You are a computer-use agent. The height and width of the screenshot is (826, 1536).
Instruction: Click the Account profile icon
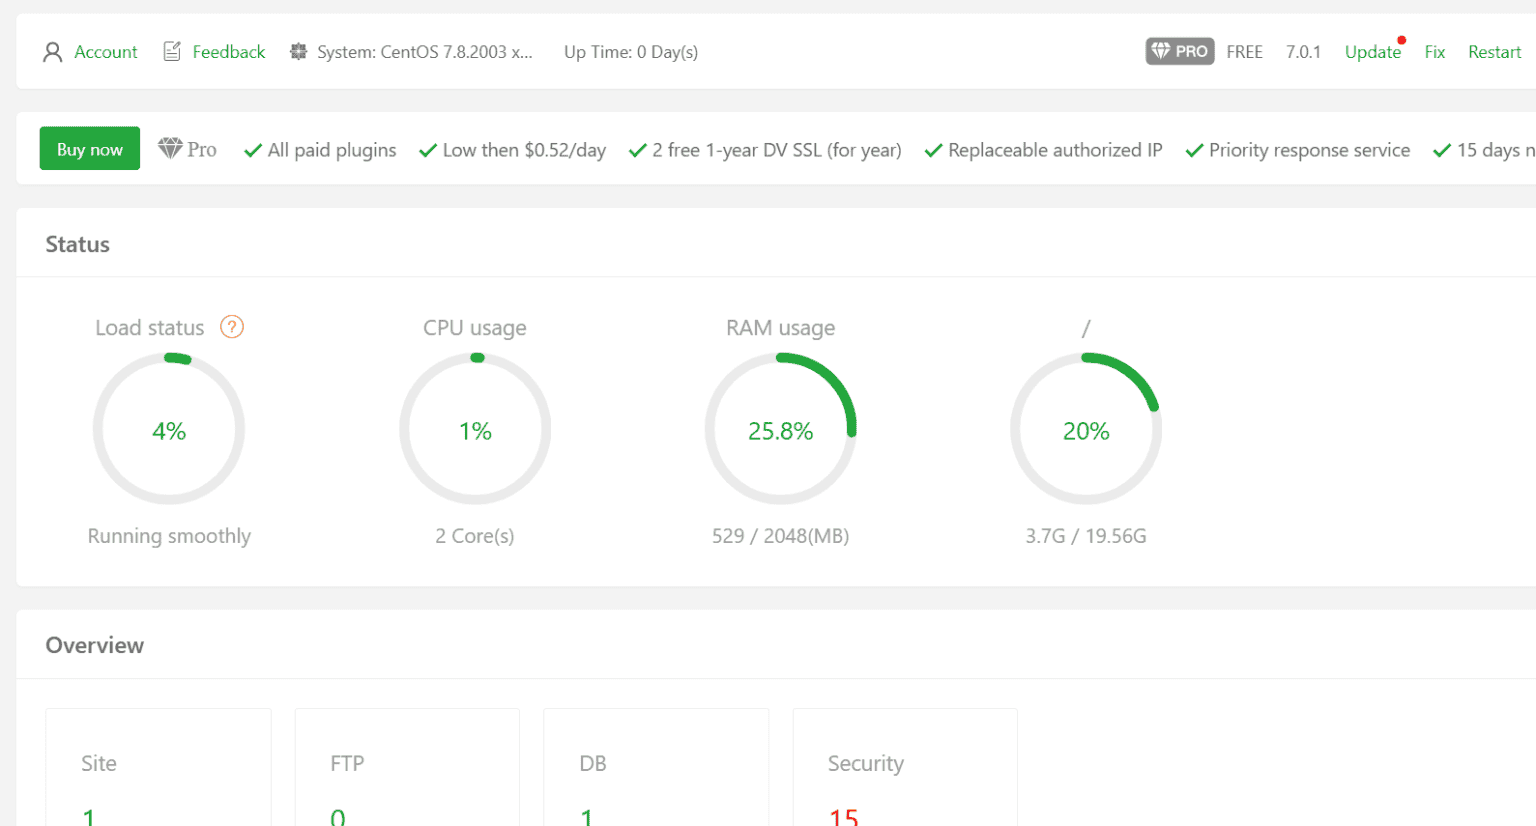click(52, 51)
